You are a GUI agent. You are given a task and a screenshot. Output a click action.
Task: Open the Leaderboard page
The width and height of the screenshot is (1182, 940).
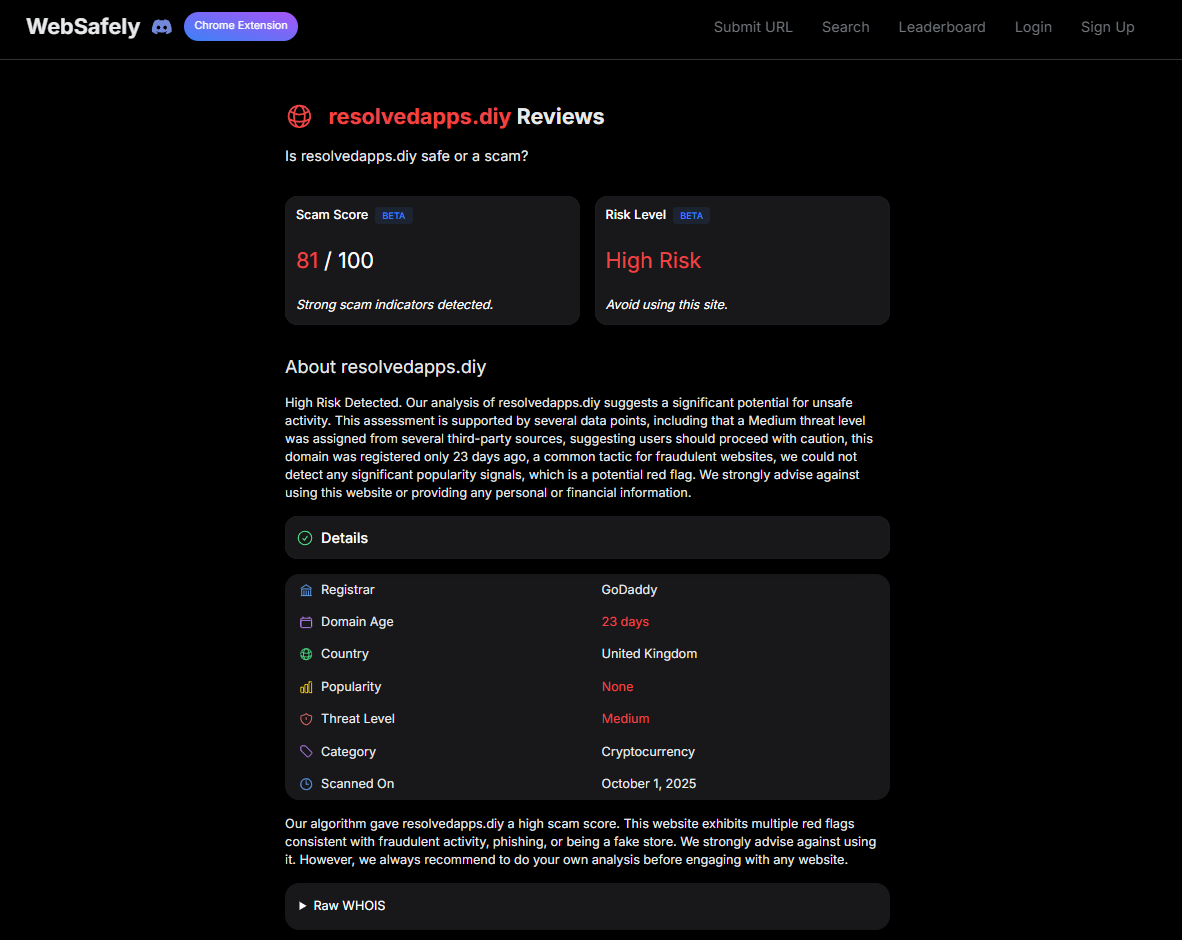pyautogui.click(x=942, y=27)
